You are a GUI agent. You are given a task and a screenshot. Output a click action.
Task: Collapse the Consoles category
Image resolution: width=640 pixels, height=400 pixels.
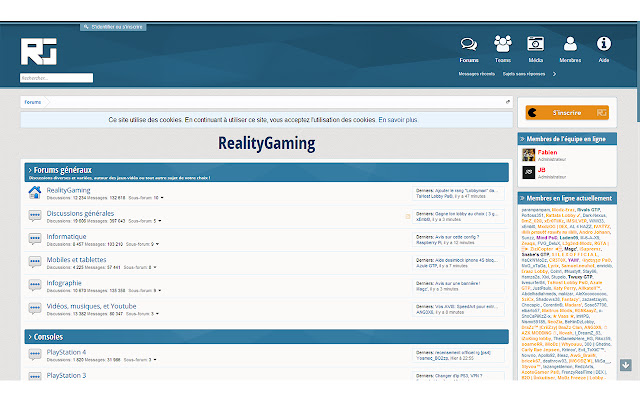[x=30, y=337]
